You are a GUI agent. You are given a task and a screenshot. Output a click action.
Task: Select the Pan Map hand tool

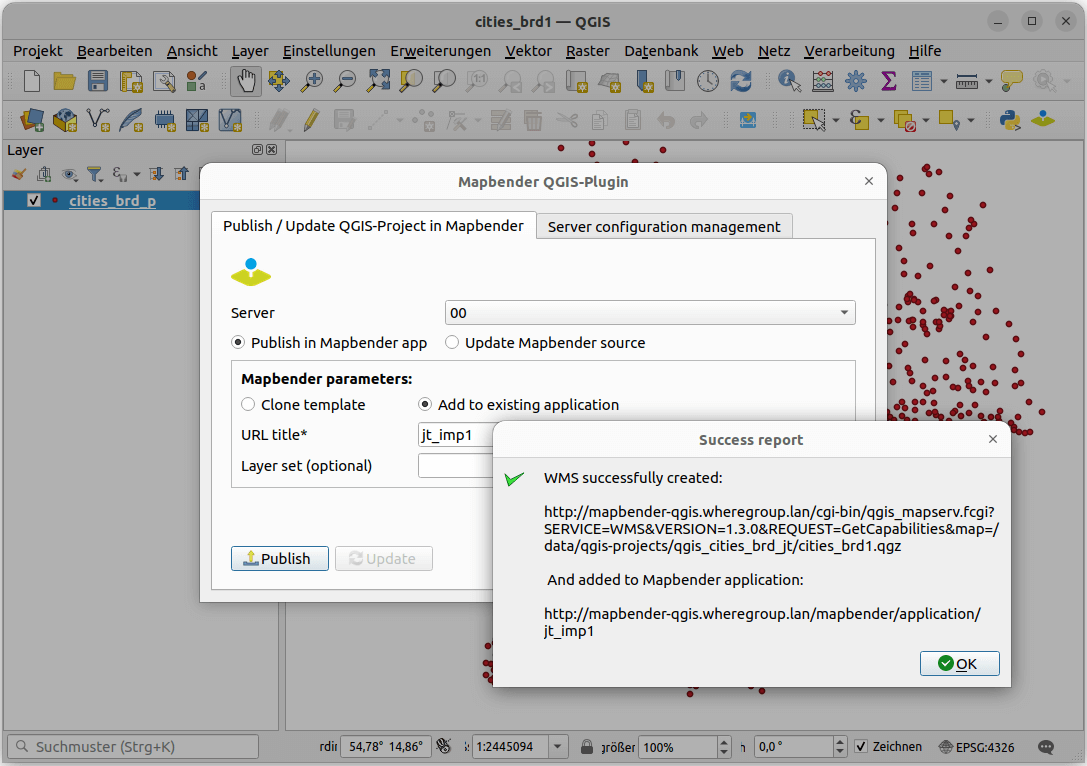[245, 81]
